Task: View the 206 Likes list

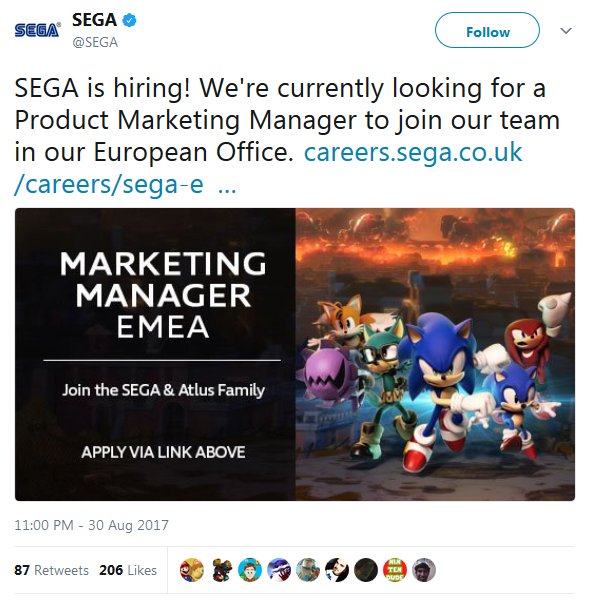Action: coord(128,570)
